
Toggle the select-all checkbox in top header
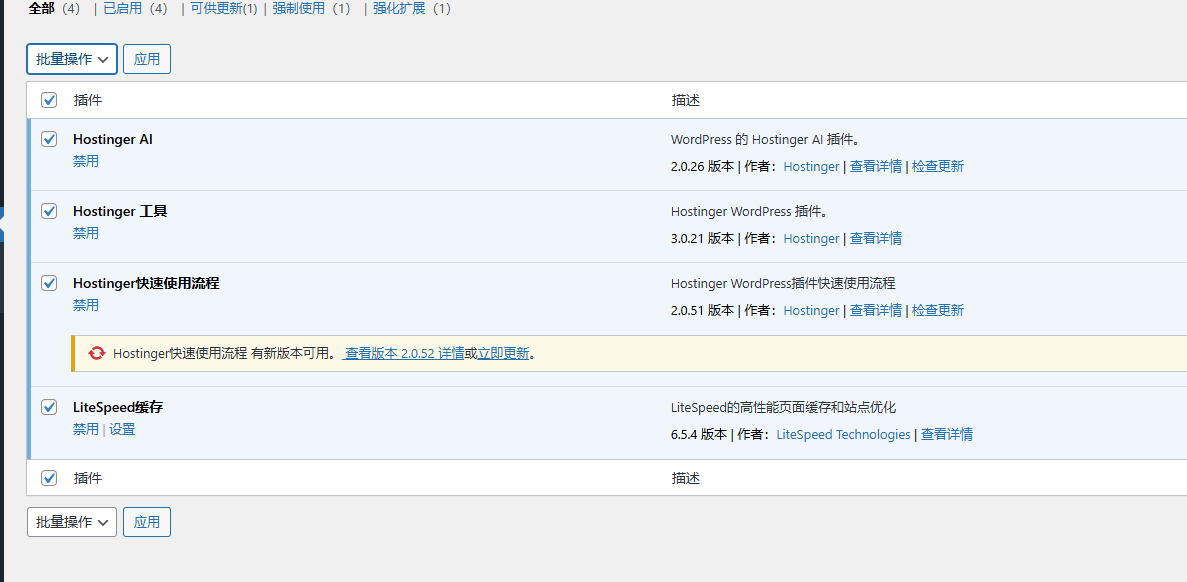tap(49, 100)
